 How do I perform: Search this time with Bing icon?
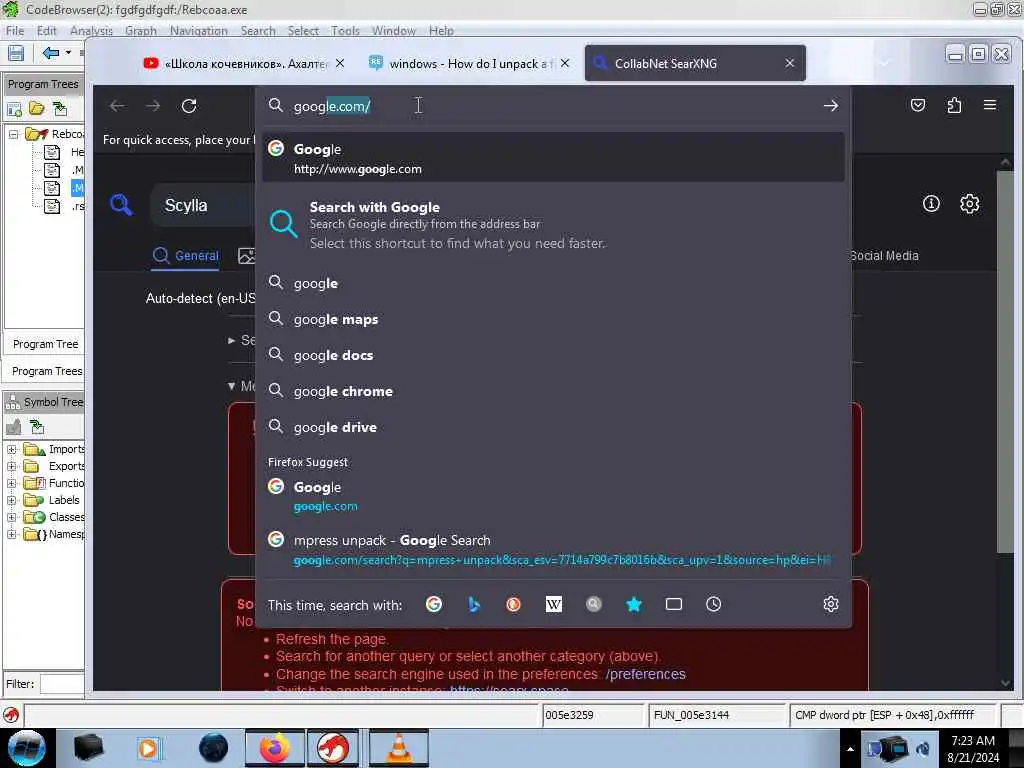[x=473, y=604]
